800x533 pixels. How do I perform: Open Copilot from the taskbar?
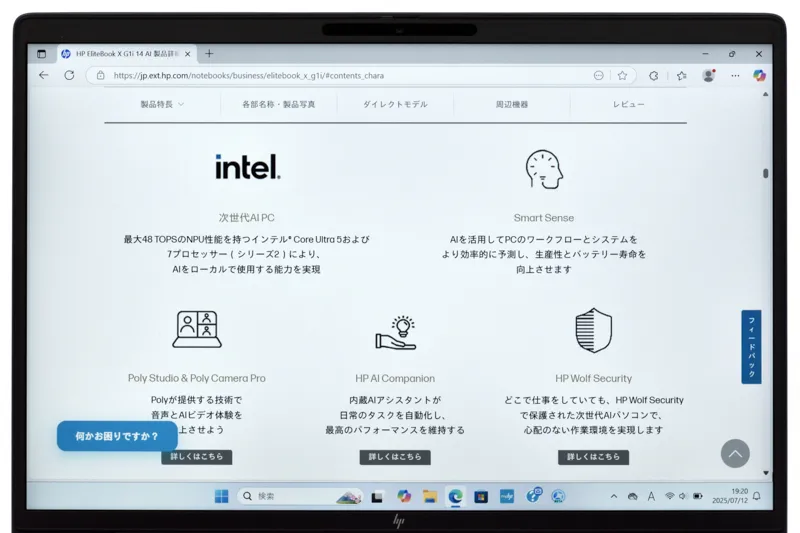[404, 496]
